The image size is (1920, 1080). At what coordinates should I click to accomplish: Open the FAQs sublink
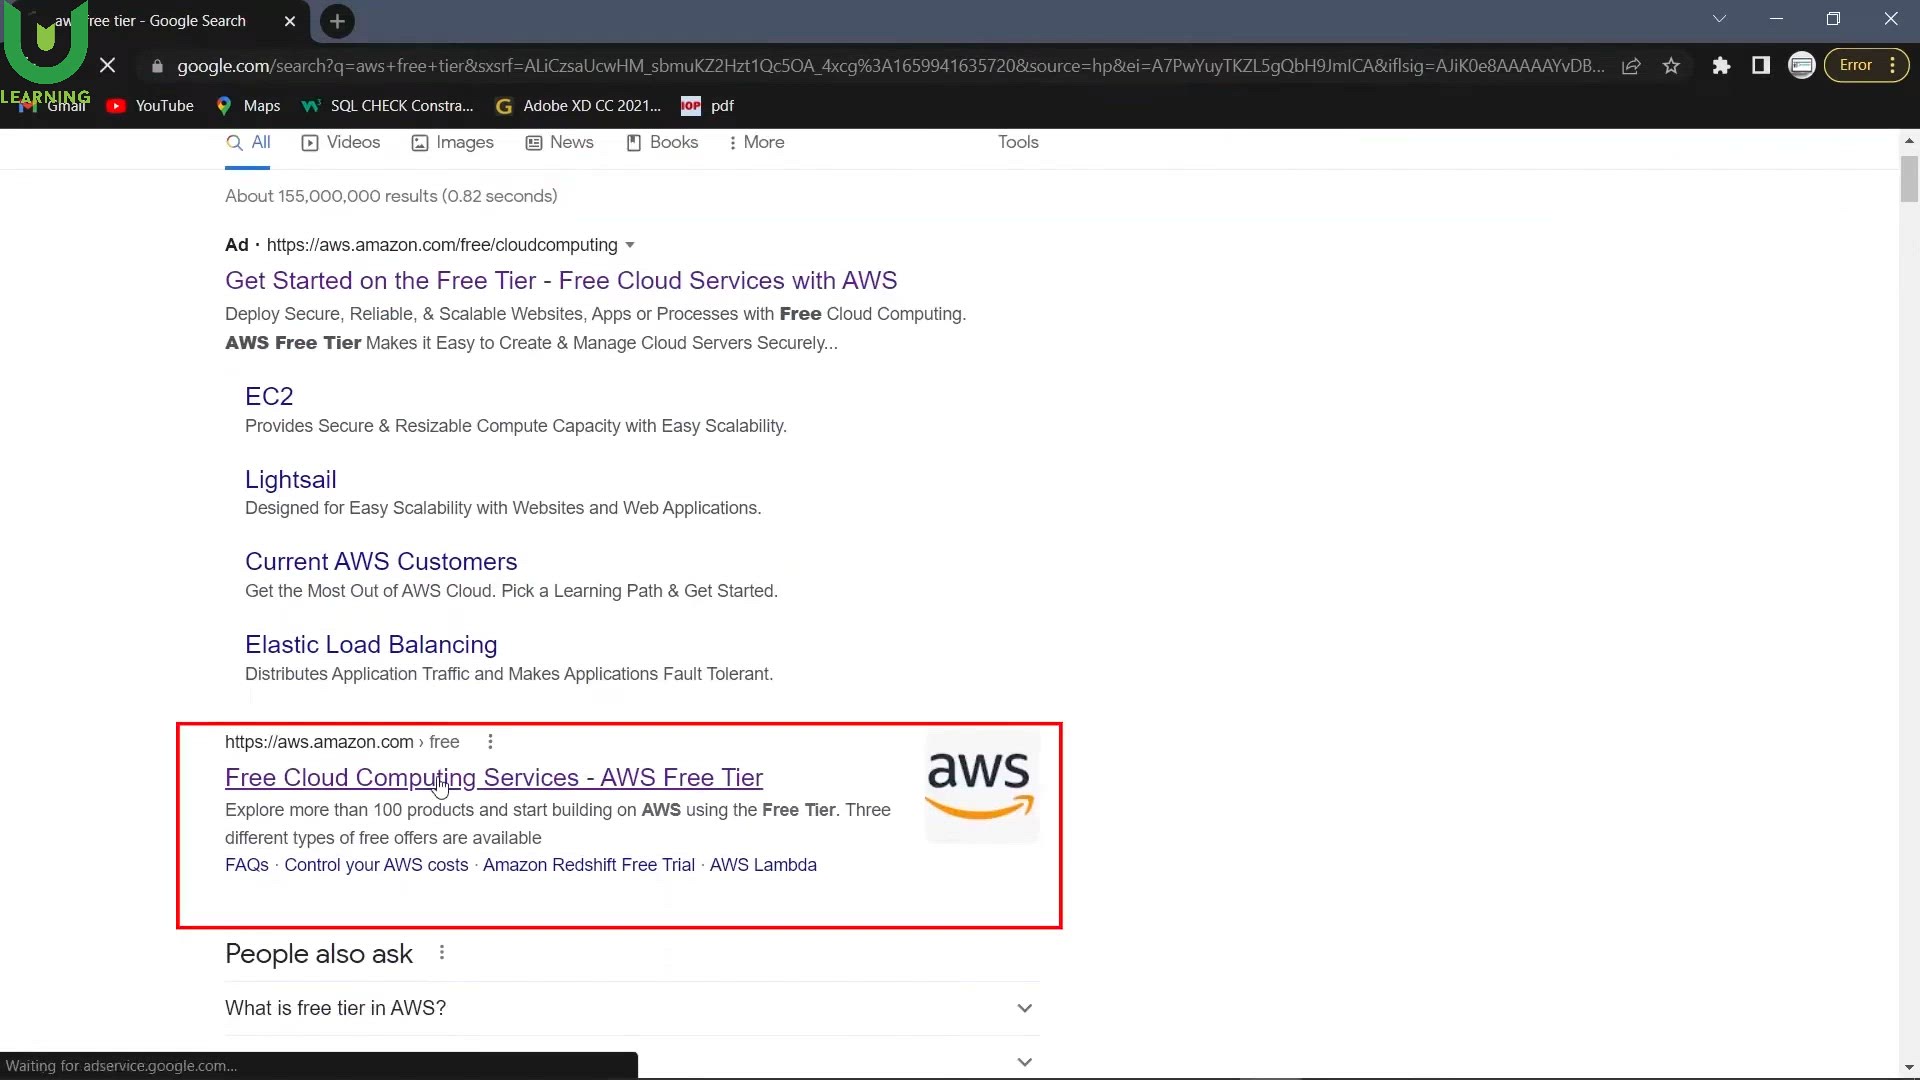(247, 865)
